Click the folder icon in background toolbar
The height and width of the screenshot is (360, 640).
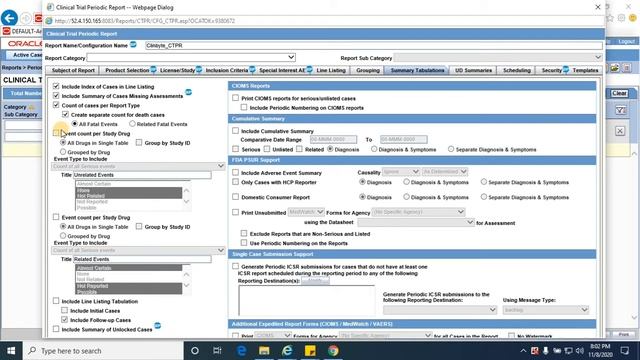point(615,68)
